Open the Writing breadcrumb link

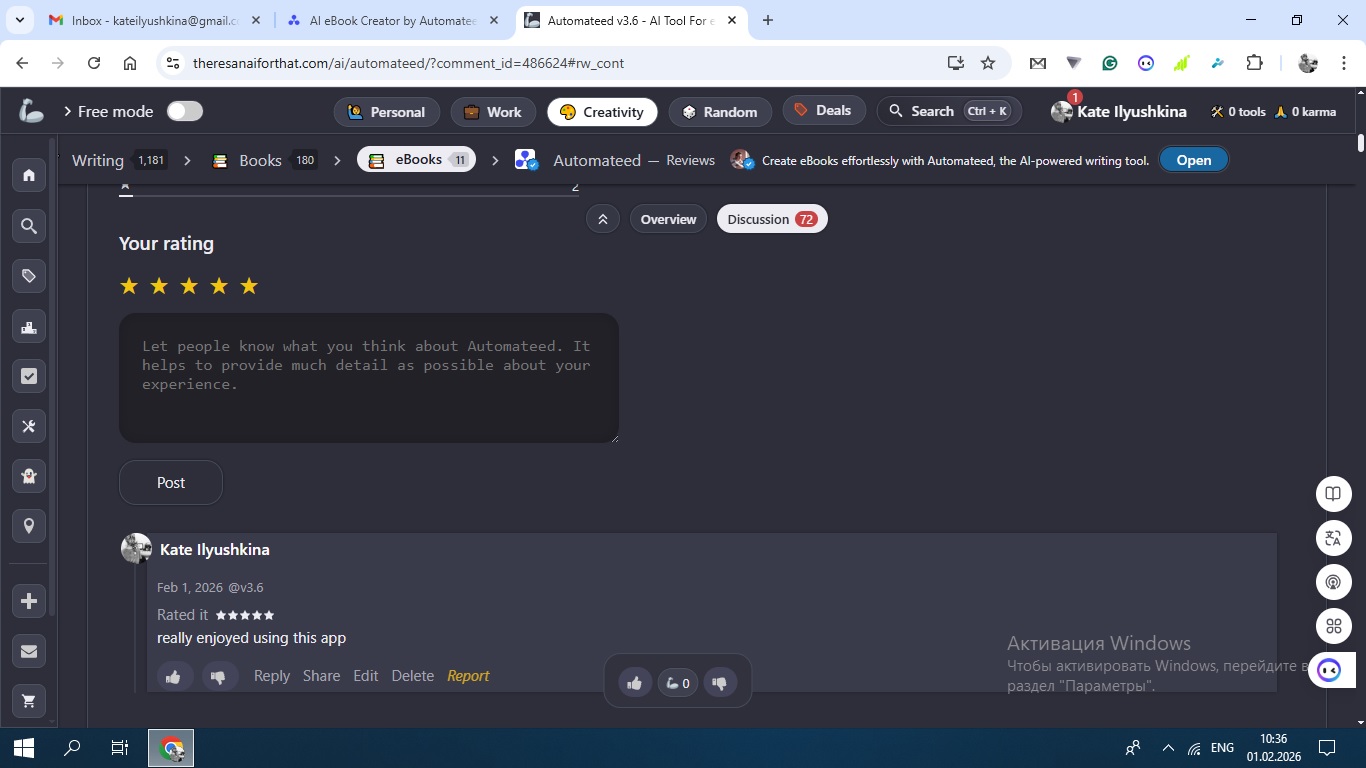click(x=98, y=160)
